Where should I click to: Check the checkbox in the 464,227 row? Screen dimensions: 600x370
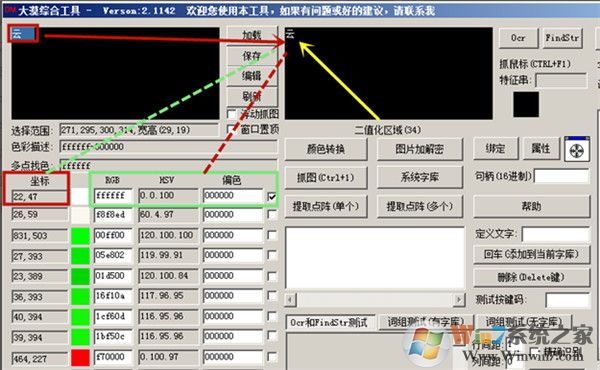click(x=272, y=357)
